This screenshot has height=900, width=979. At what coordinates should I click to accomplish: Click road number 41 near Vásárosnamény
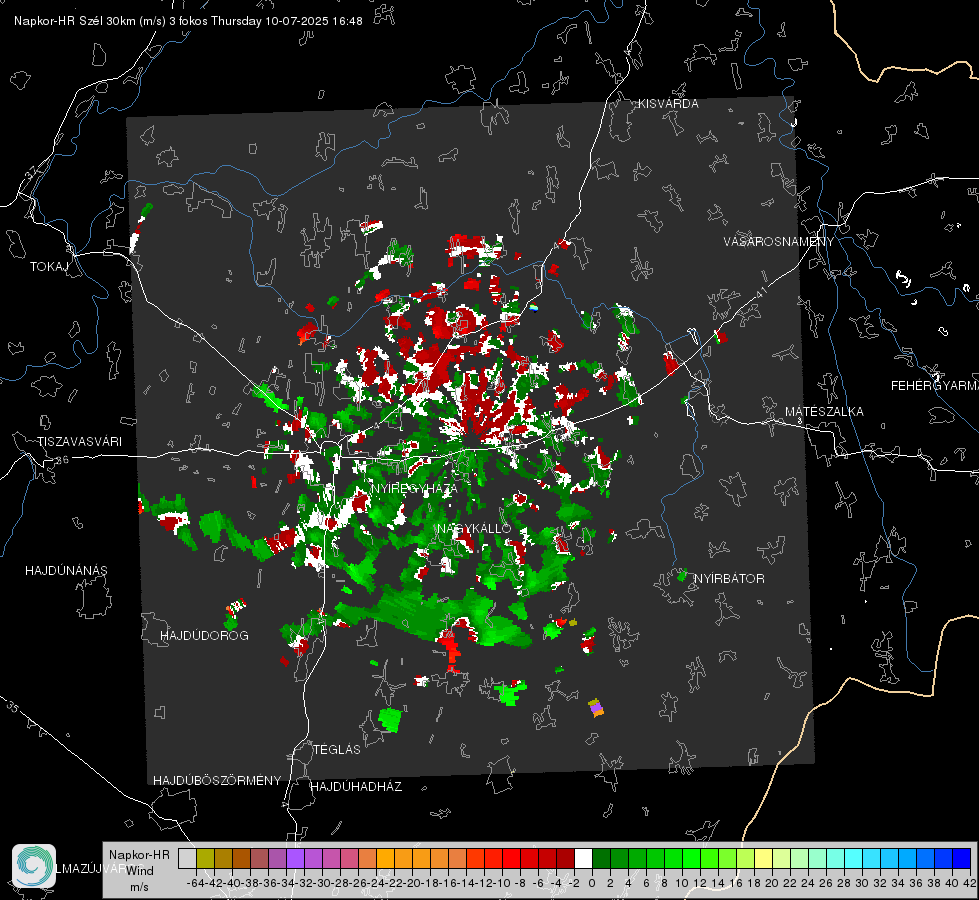(761, 292)
